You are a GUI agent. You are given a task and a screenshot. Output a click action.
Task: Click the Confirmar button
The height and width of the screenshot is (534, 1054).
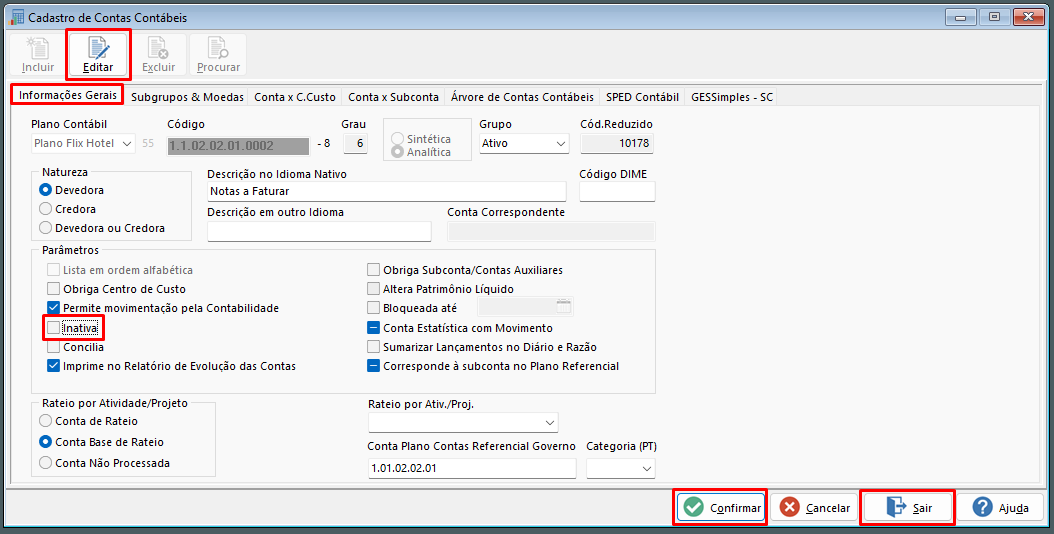click(721, 508)
